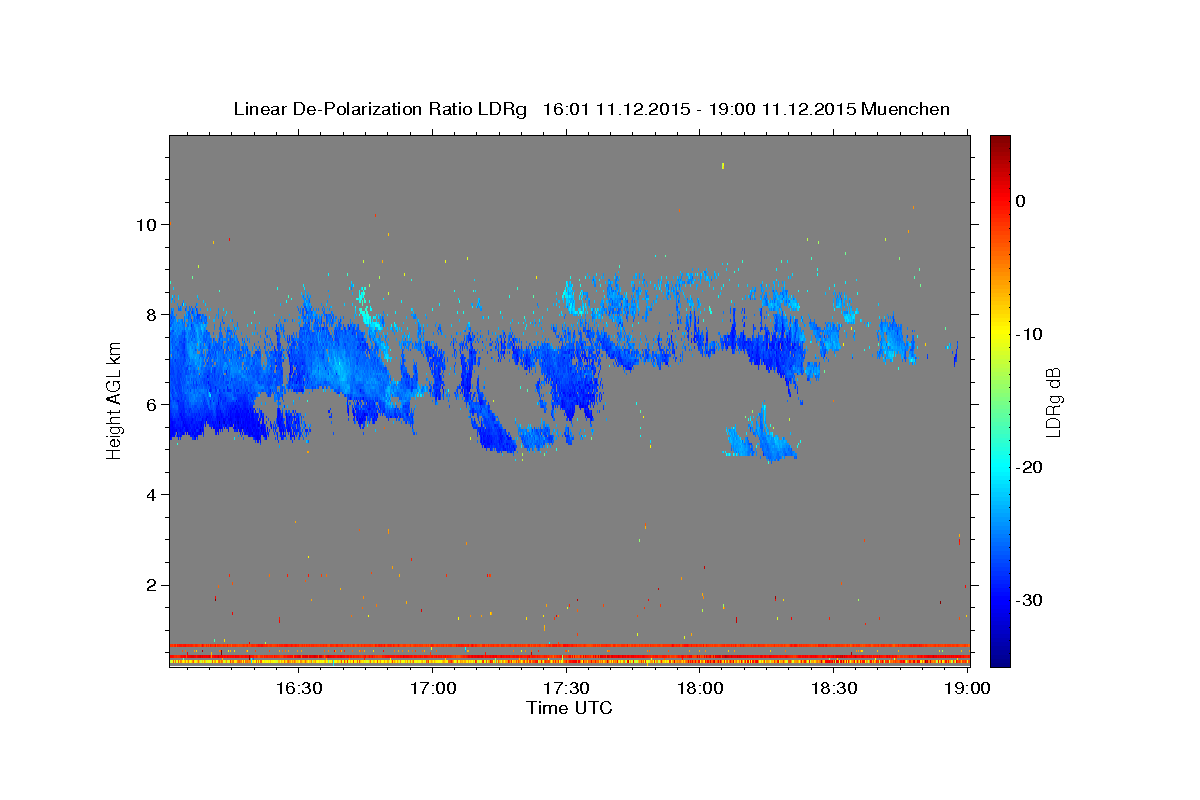Click the colorbar label '-10'
The image size is (1200, 800).
[1030, 334]
